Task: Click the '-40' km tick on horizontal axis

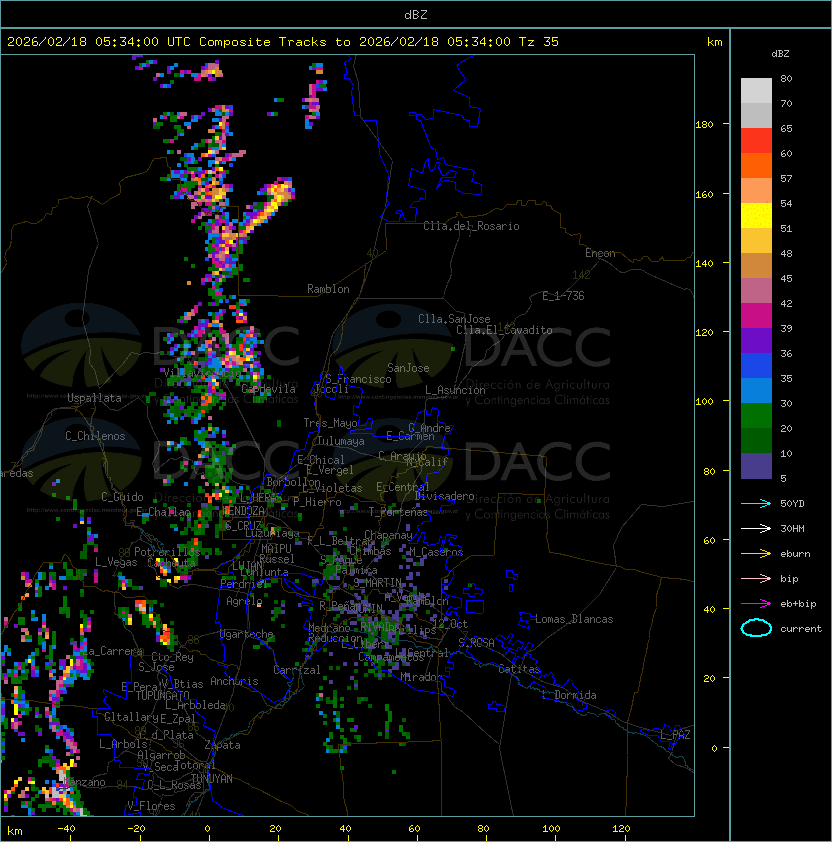Action: [x=66, y=829]
